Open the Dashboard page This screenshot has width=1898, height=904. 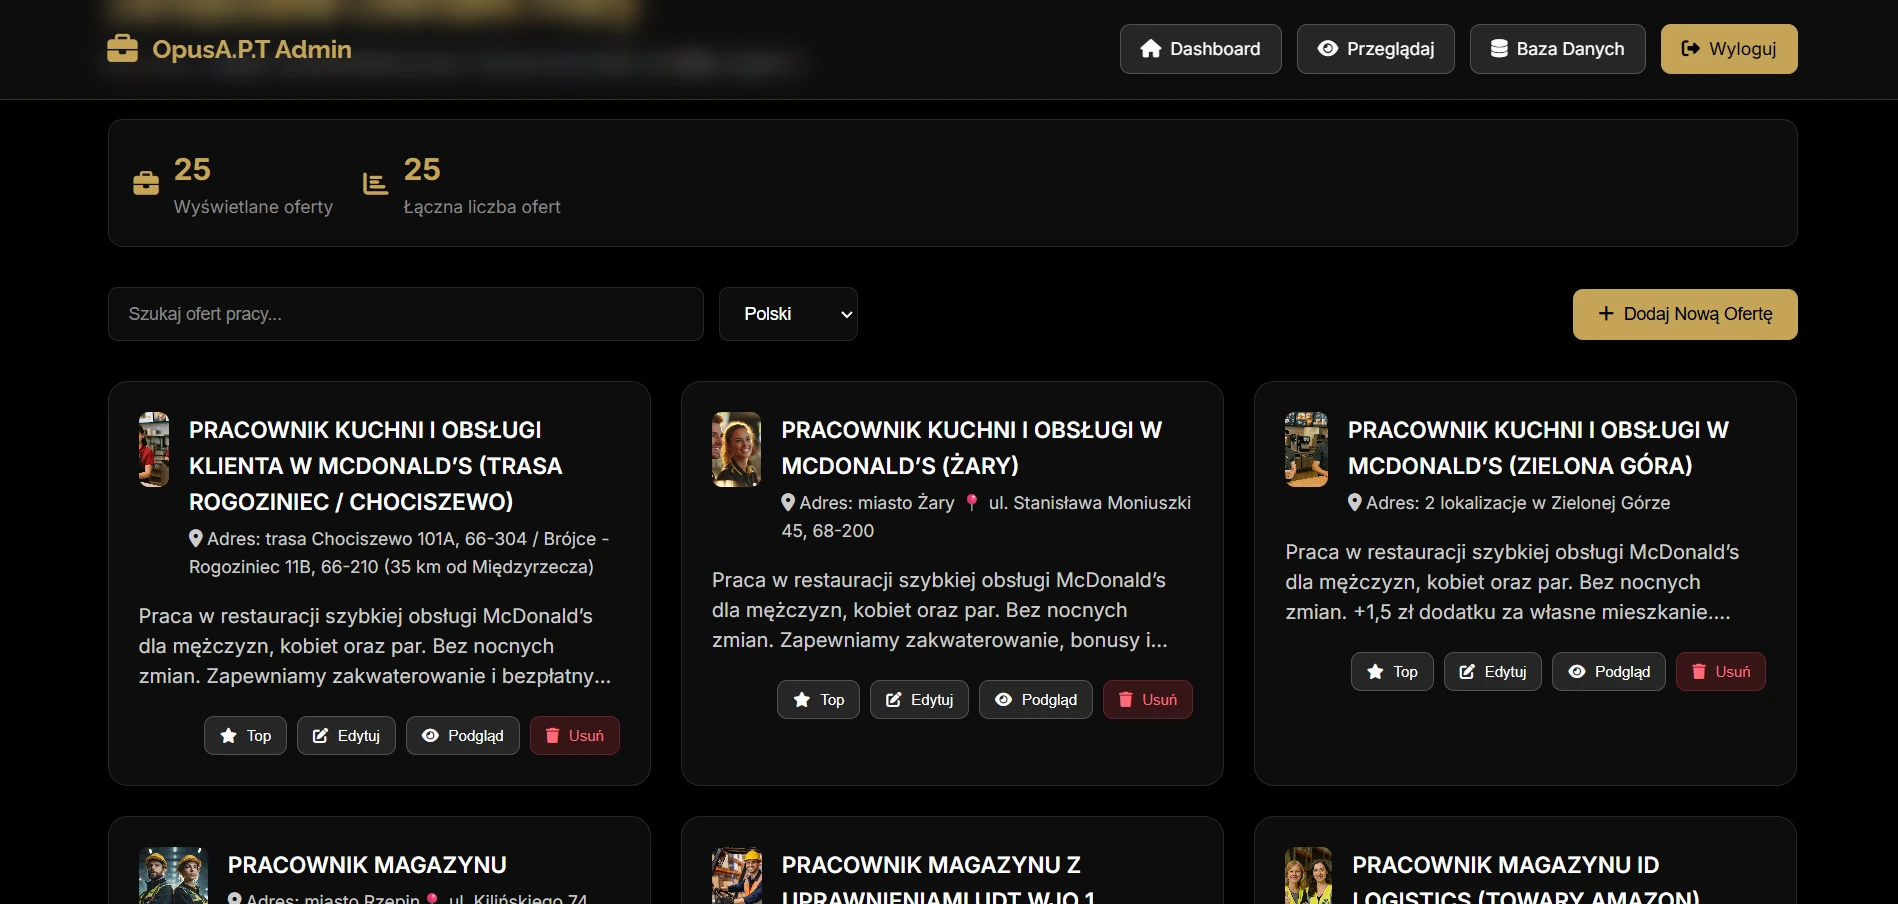[x=1200, y=49]
